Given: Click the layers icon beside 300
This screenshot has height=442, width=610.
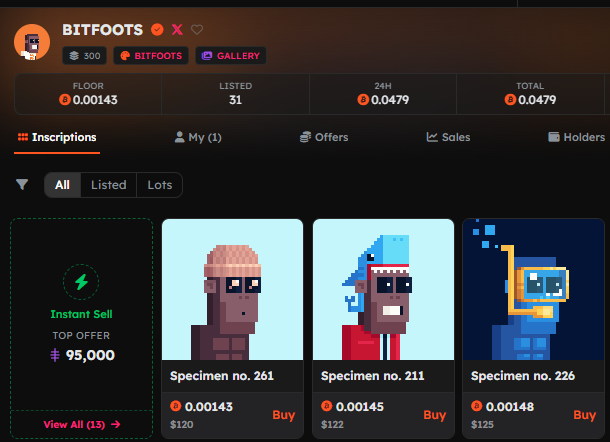Looking at the screenshot, I should (x=74, y=56).
